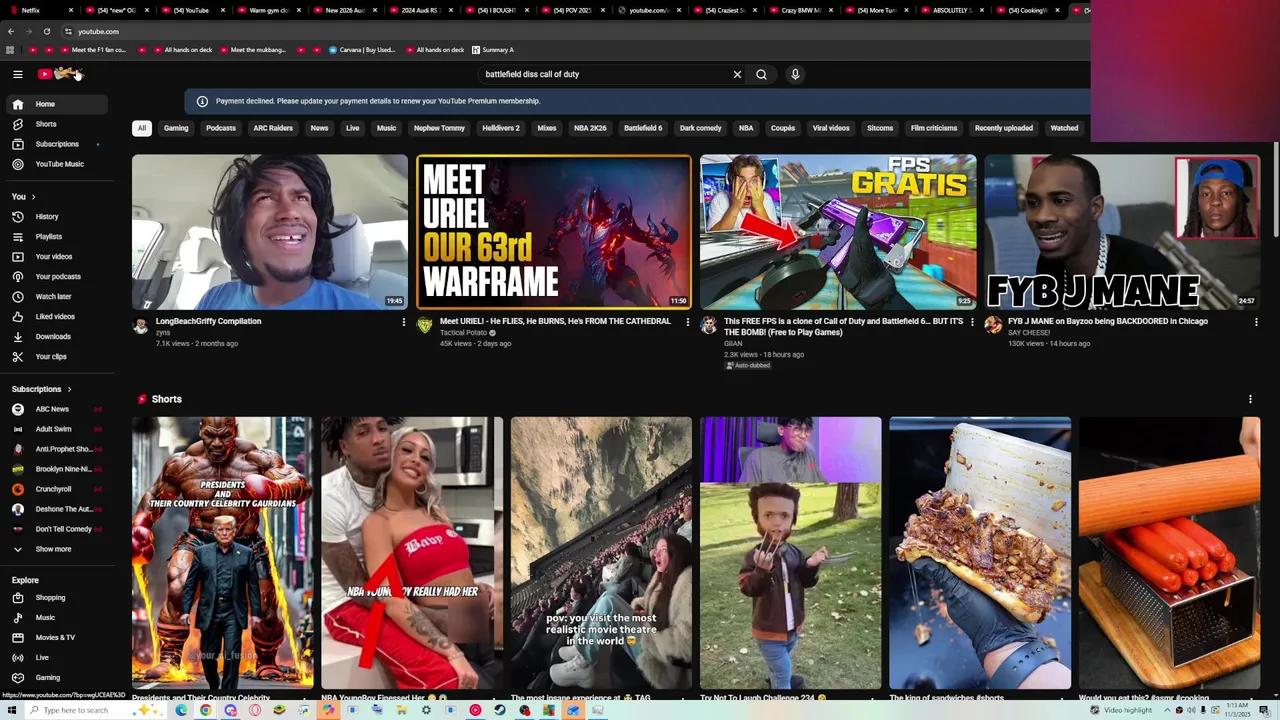Select the Helldivers 2 filter chip
Screen dimensions: 1280x720
501,128
